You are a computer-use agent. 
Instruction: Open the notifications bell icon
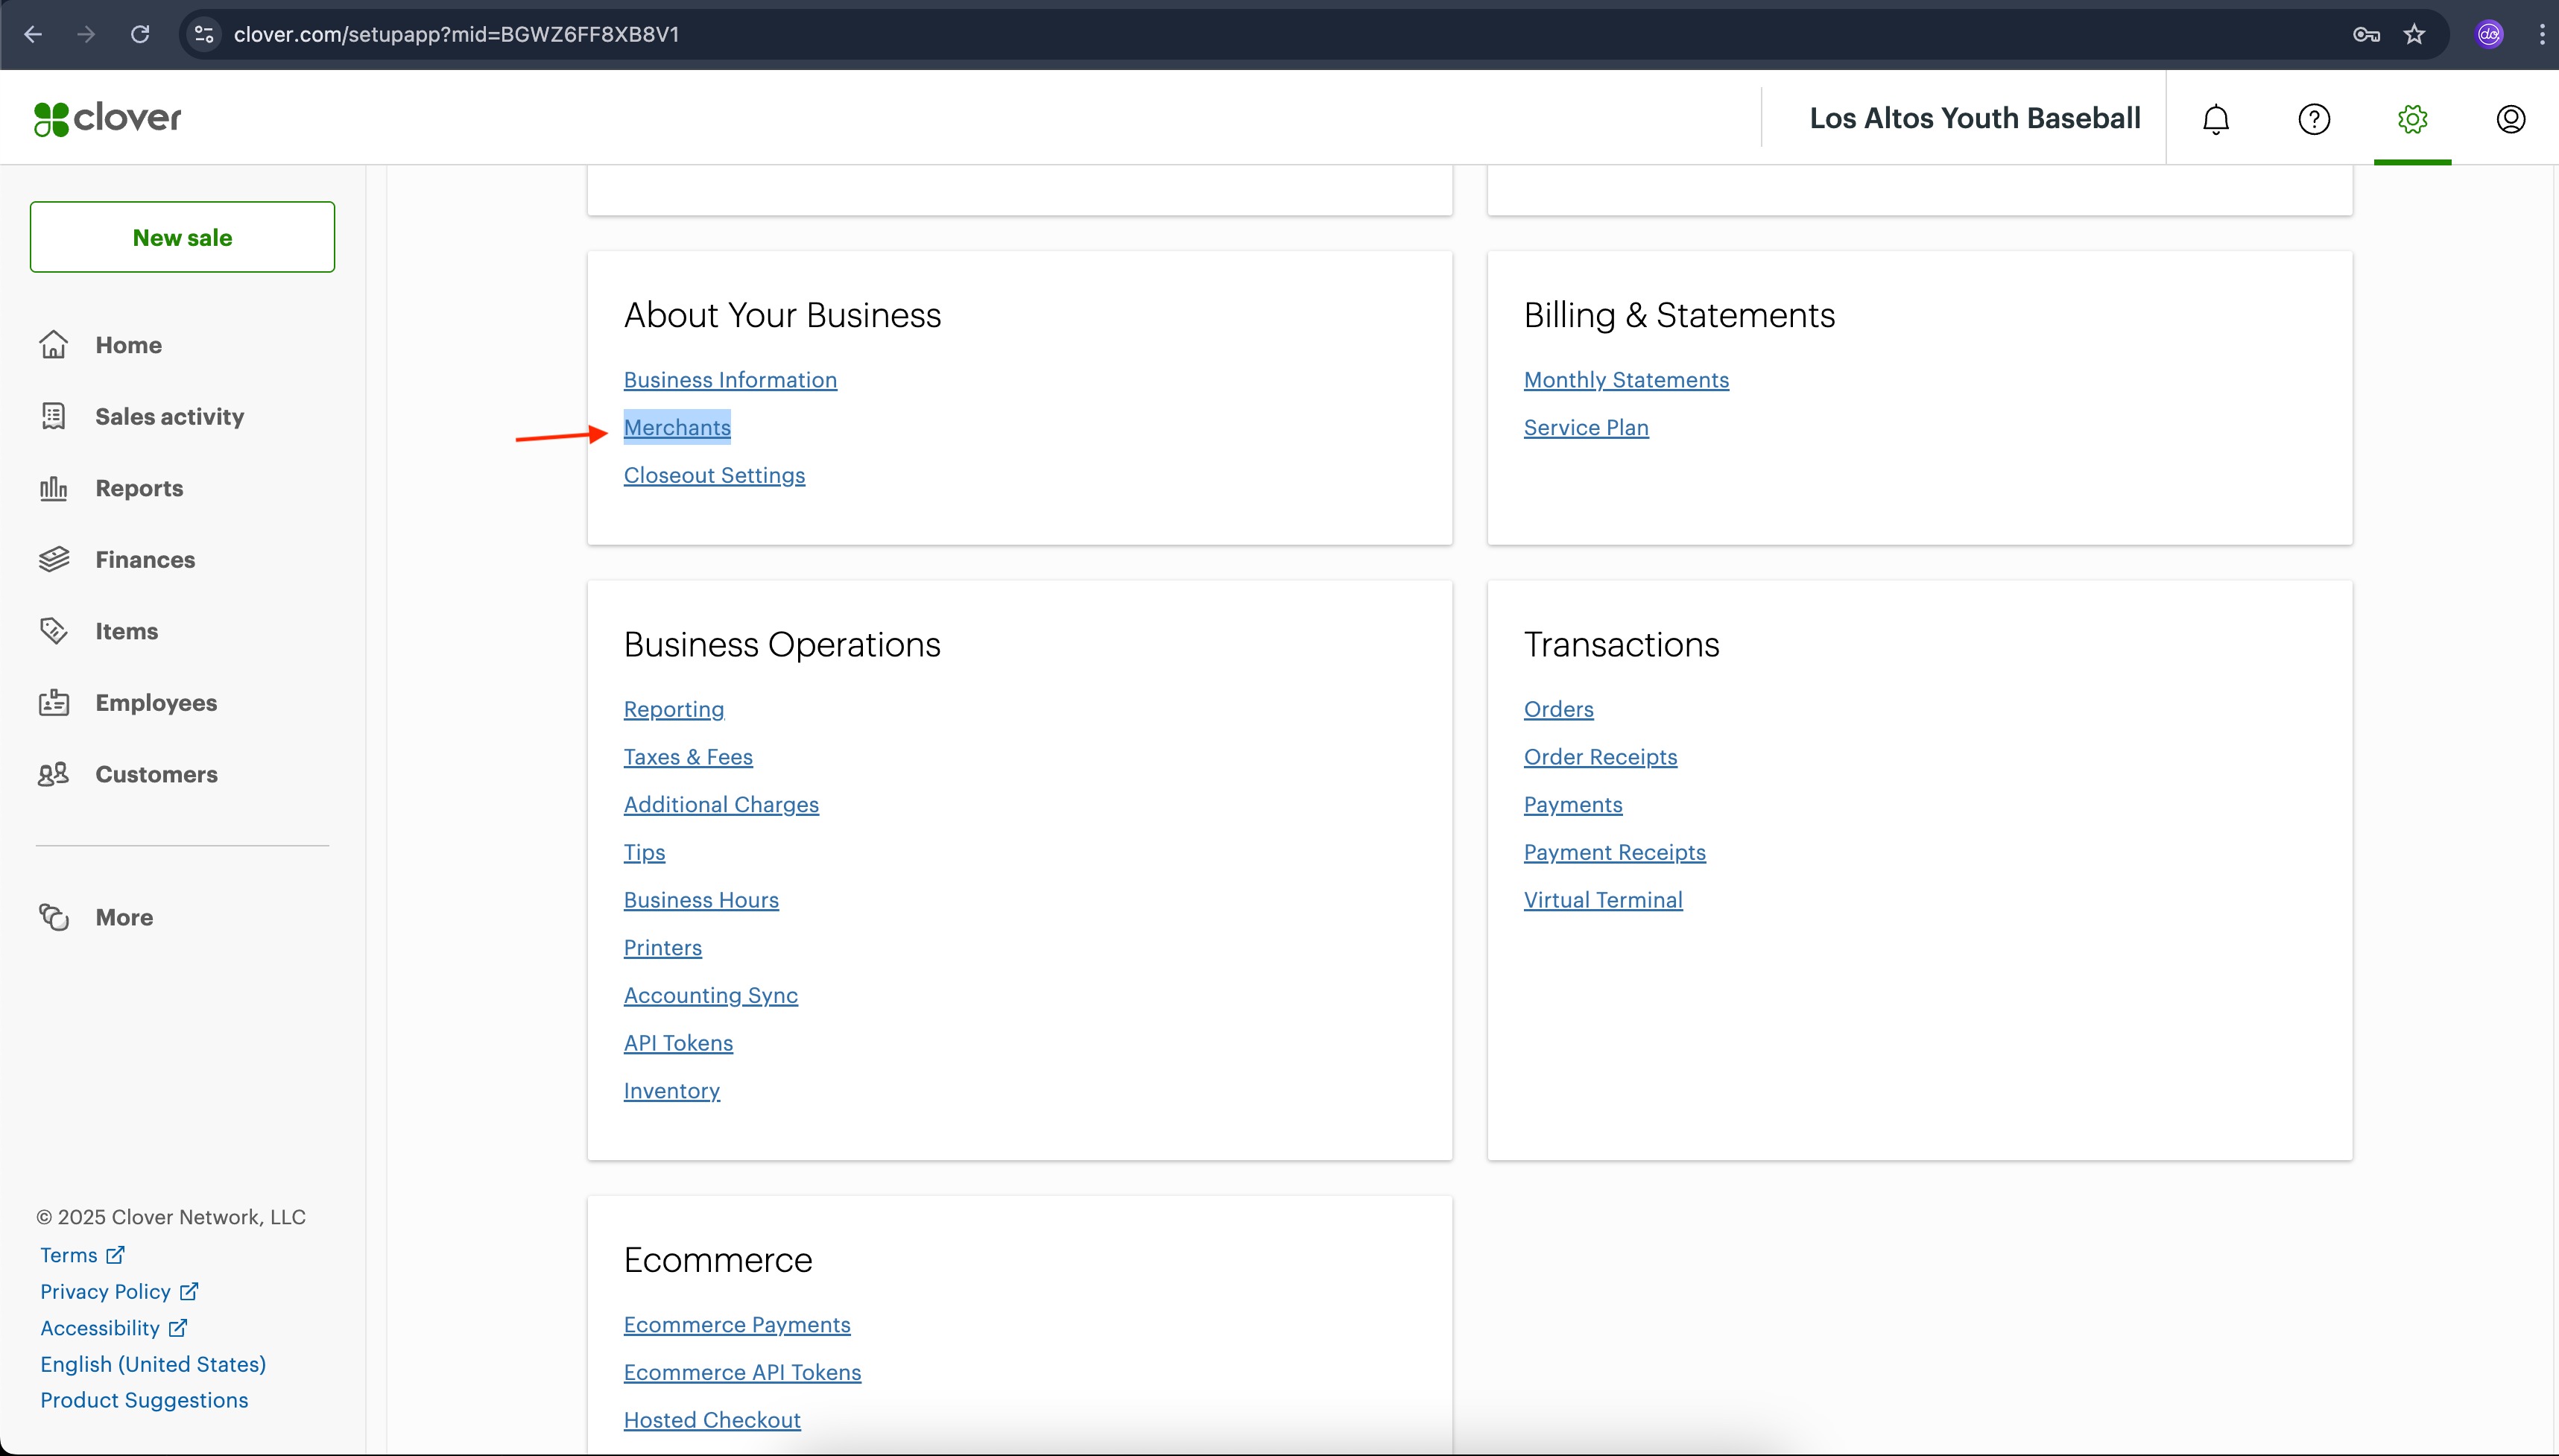2215,119
